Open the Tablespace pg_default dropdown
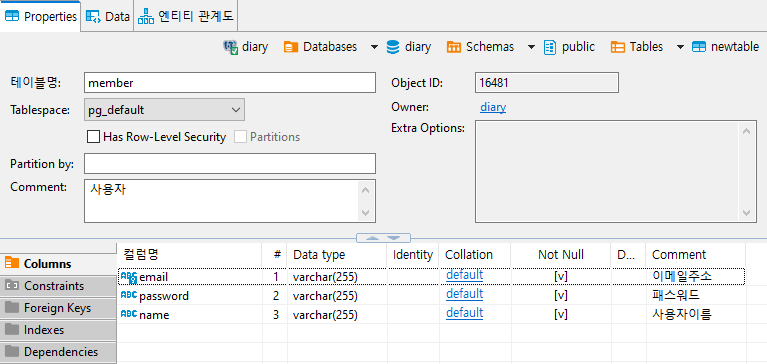Screen dimensions: 767x364 (164, 110)
